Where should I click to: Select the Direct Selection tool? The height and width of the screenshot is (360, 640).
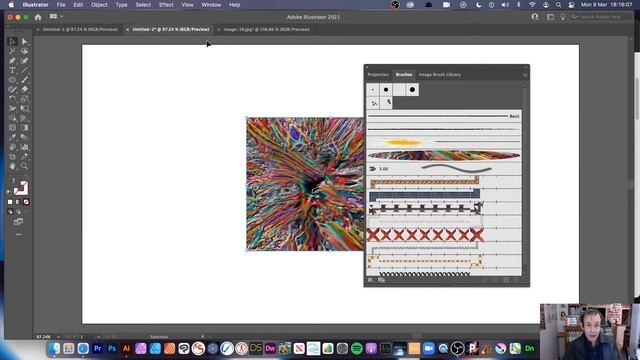24,41
